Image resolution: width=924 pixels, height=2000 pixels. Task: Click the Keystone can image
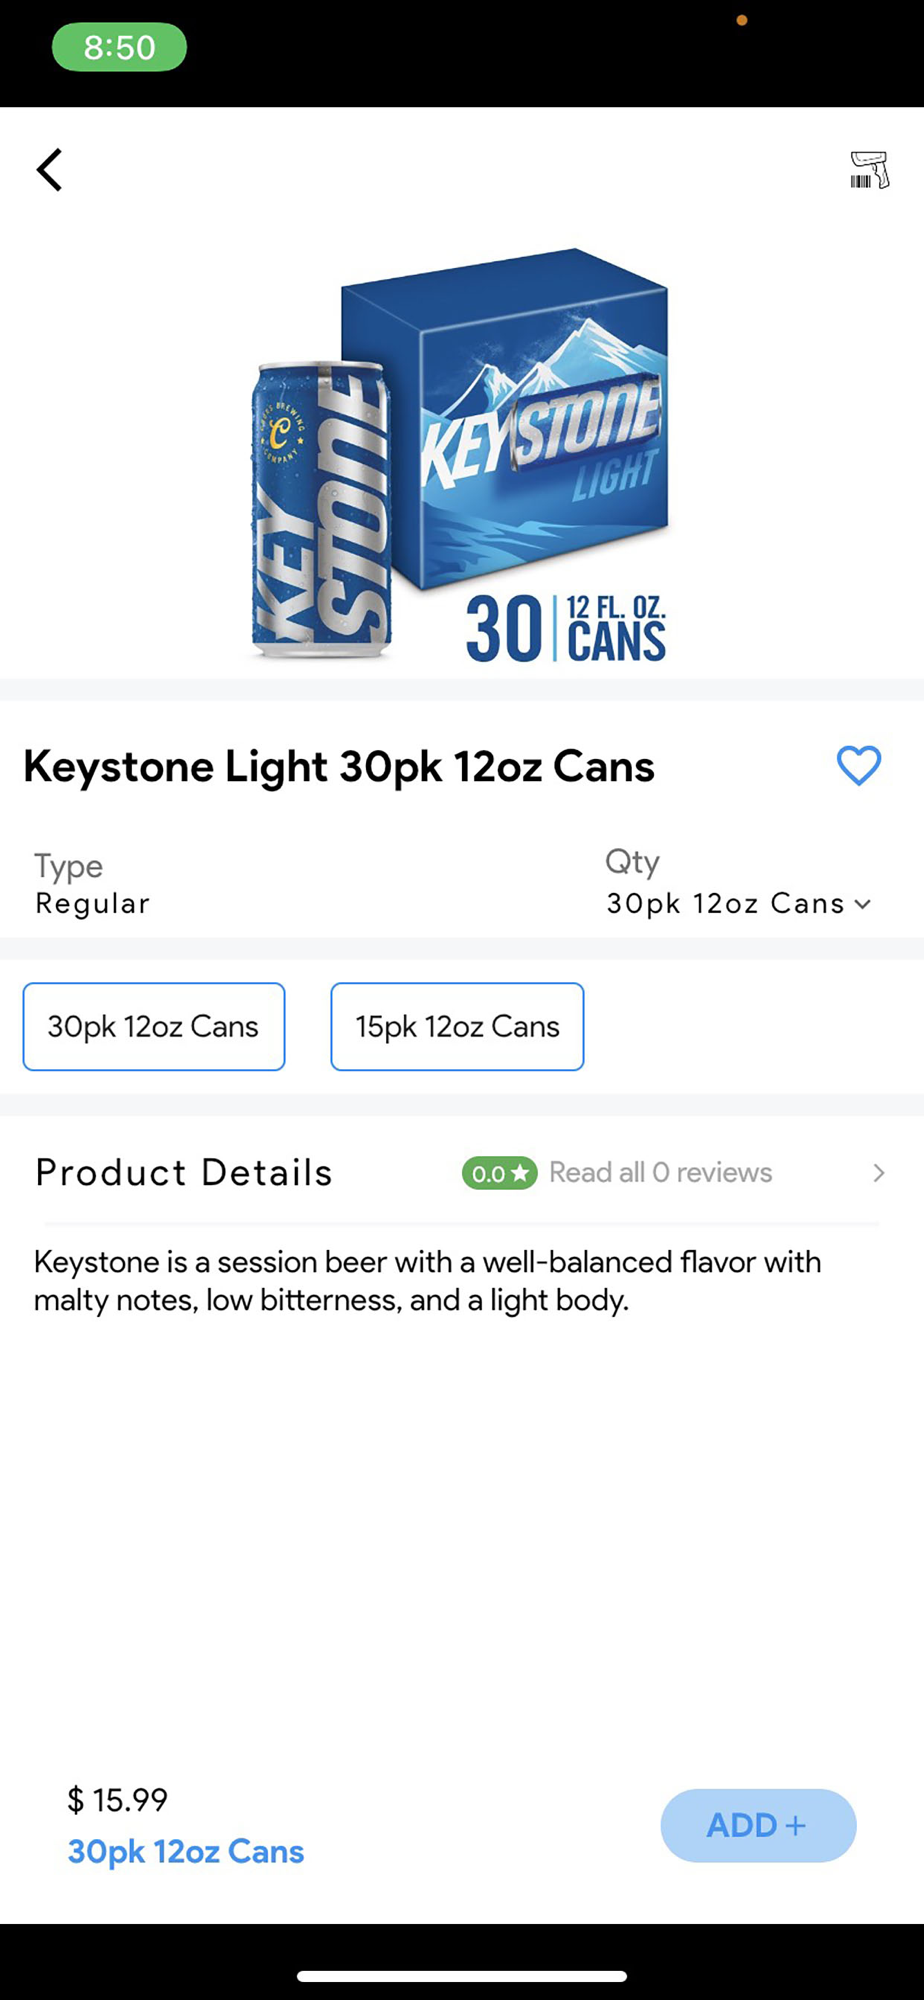pyautogui.click(x=320, y=510)
